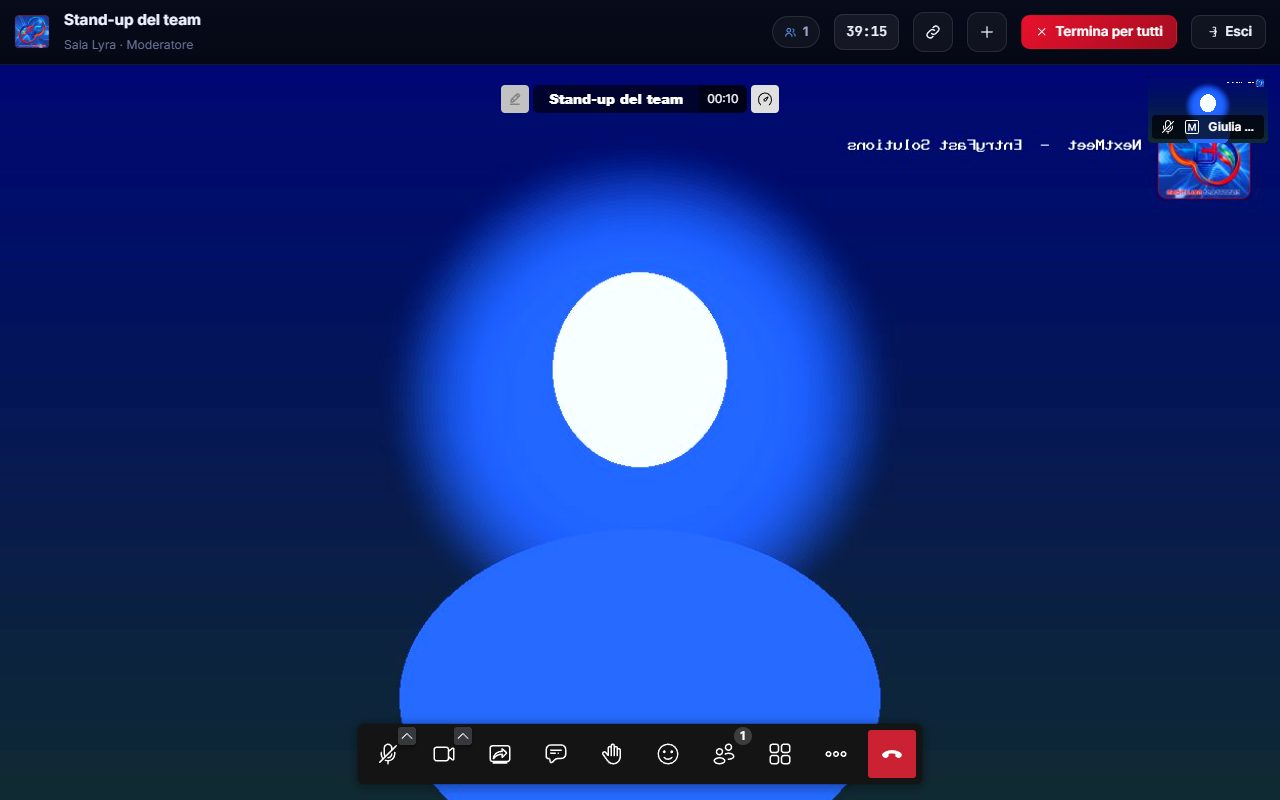Click the 39:15 timer in the header

(x=866, y=32)
